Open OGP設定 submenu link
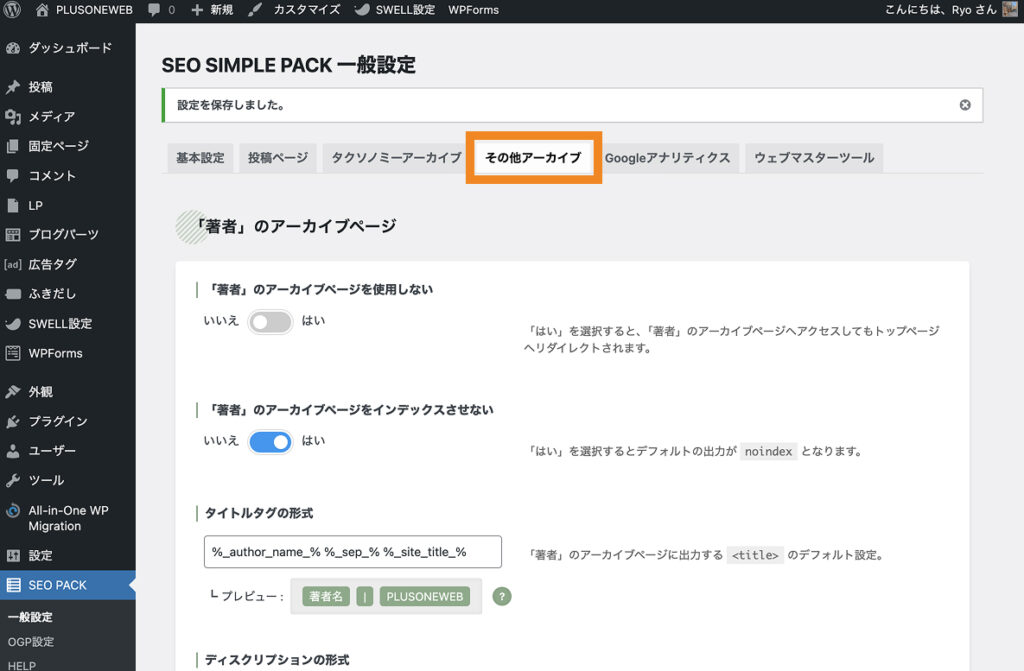Image resolution: width=1024 pixels, height=671 pixels. pos(31,642)
